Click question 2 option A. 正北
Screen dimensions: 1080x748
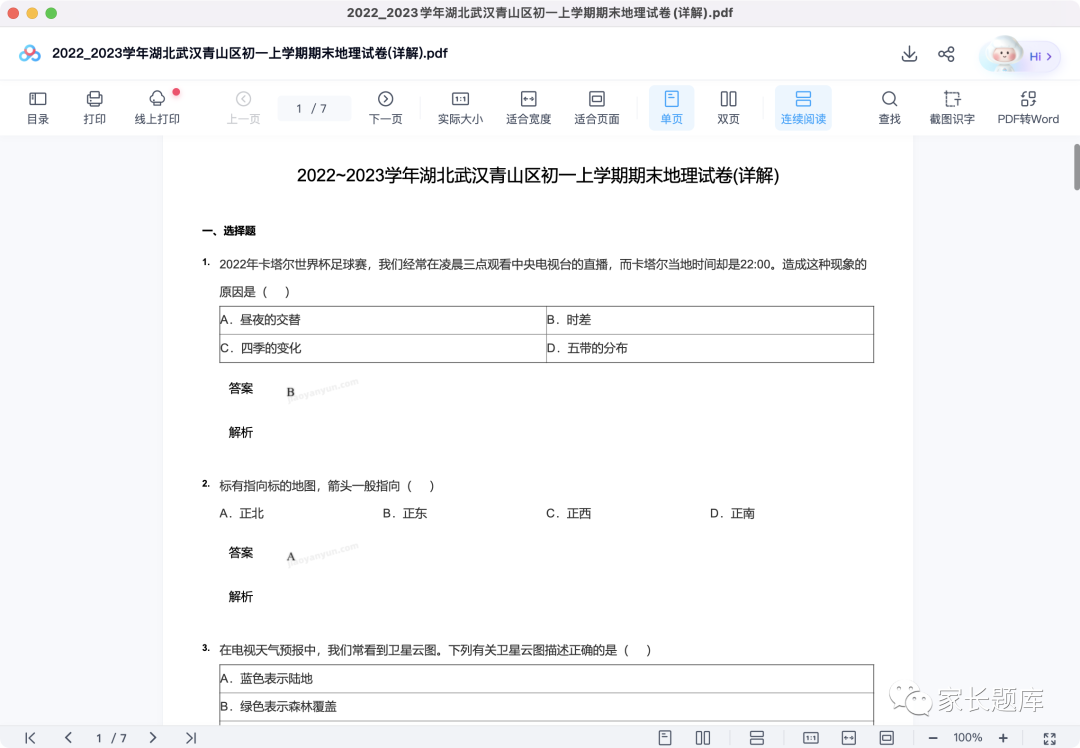242,513
